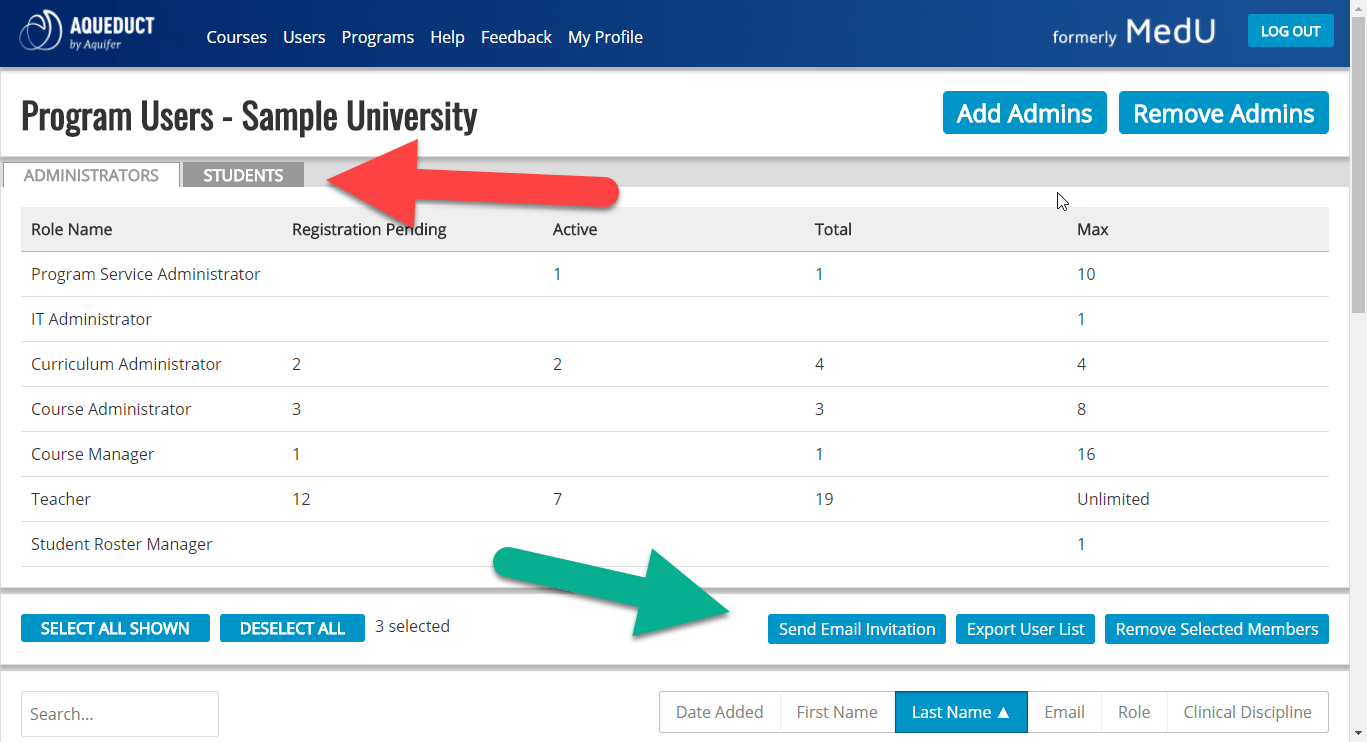1367x742 pixels.
Task: Click the SELECT ALL SHOWN button
Action: coord(115,628)
